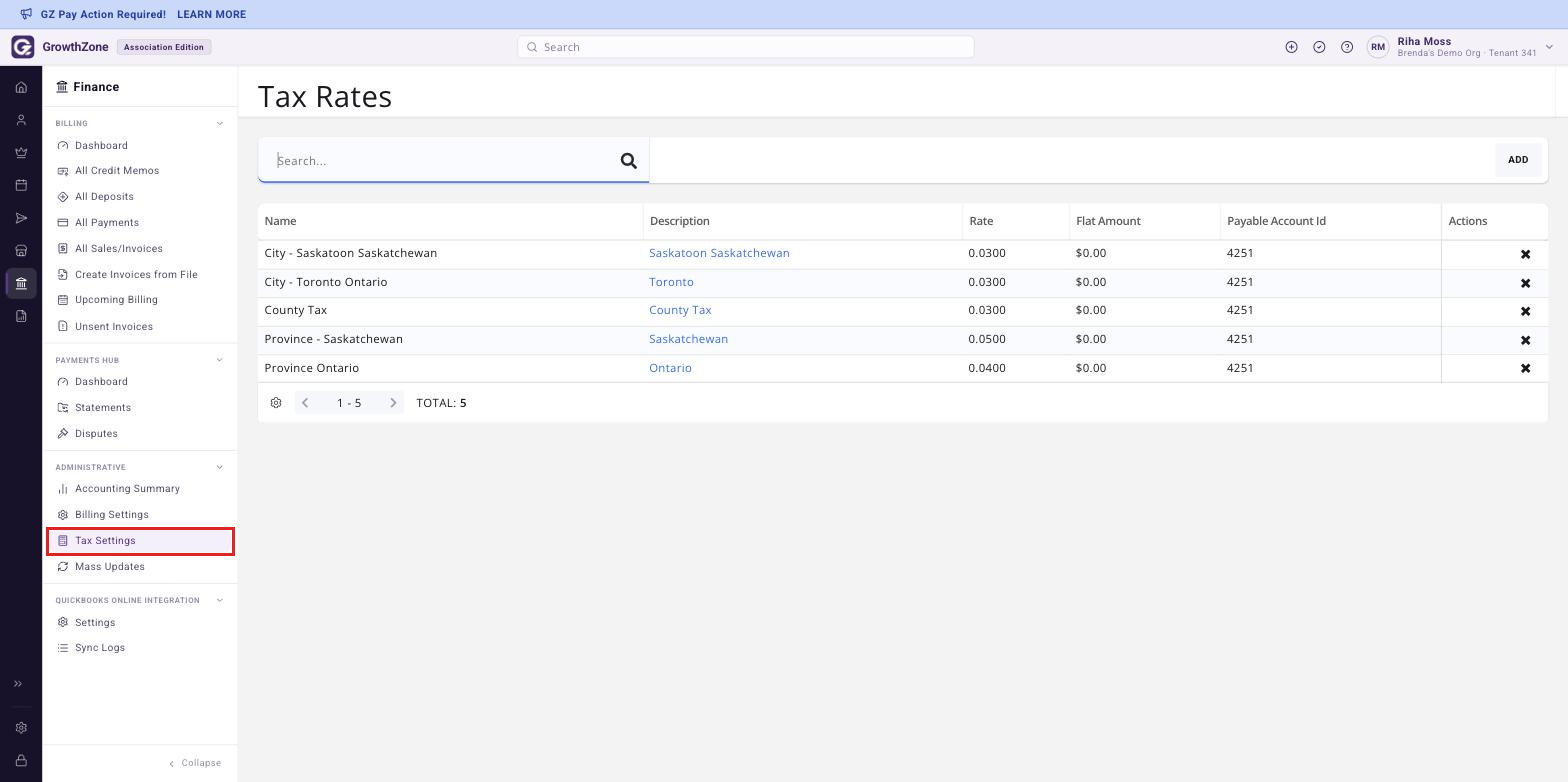Screen dimensions: 1568x782
Task: Collapse the Payments Hub section
Action: (x=220, y=360)
